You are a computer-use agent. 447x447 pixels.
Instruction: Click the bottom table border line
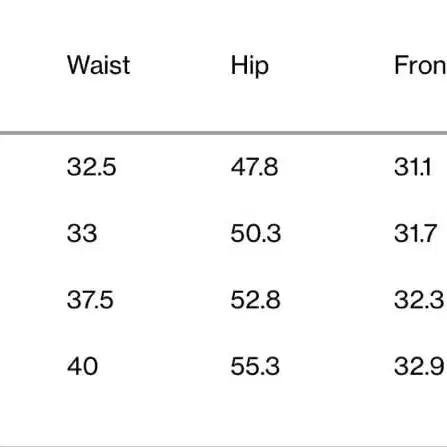223,446
